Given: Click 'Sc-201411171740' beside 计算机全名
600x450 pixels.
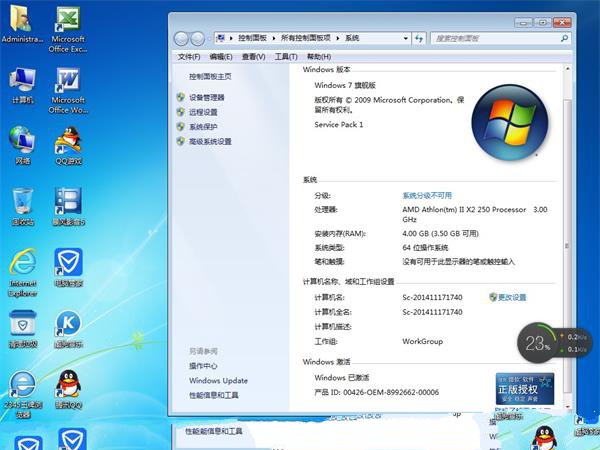Looking at the screenshot, I should pyautogui.click(x=432, y=312).
